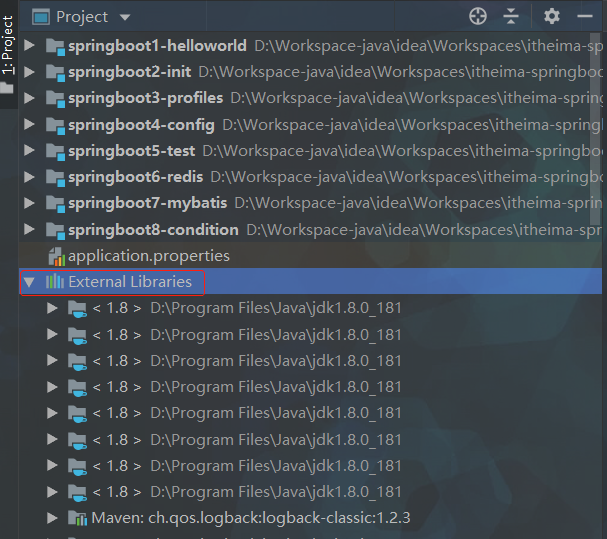Viewport: 607px width, 539px height.
Task: Select springboot3-profiles in the project tree
Action: (146, 98)
